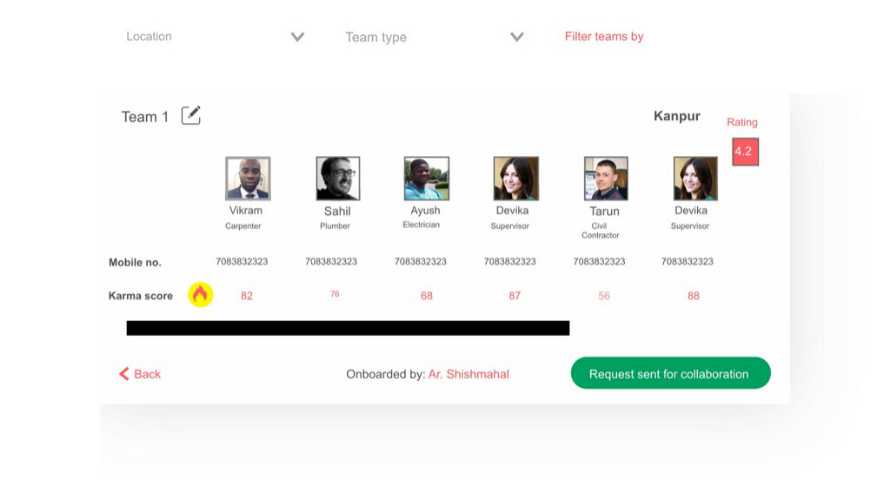Click the flame icon next to Karma score
This screenshot has height=500, width=890.
(x=200, y=294)
